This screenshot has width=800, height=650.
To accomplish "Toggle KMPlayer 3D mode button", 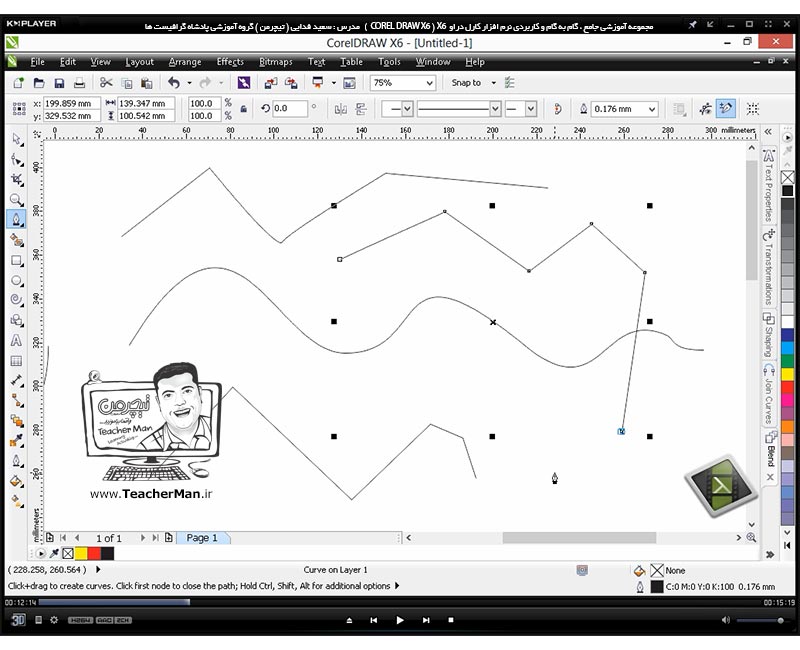I will pos(18,620).
